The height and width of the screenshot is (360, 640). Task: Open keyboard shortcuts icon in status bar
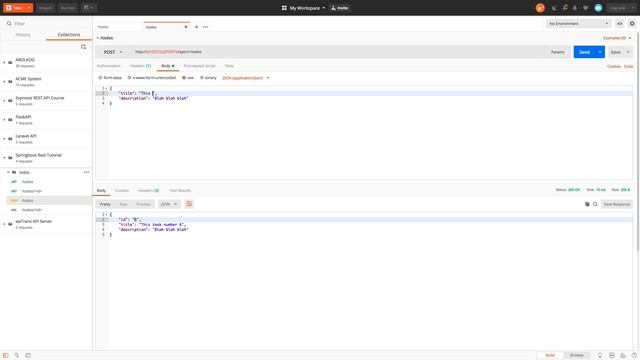click(x=623, y=356)
